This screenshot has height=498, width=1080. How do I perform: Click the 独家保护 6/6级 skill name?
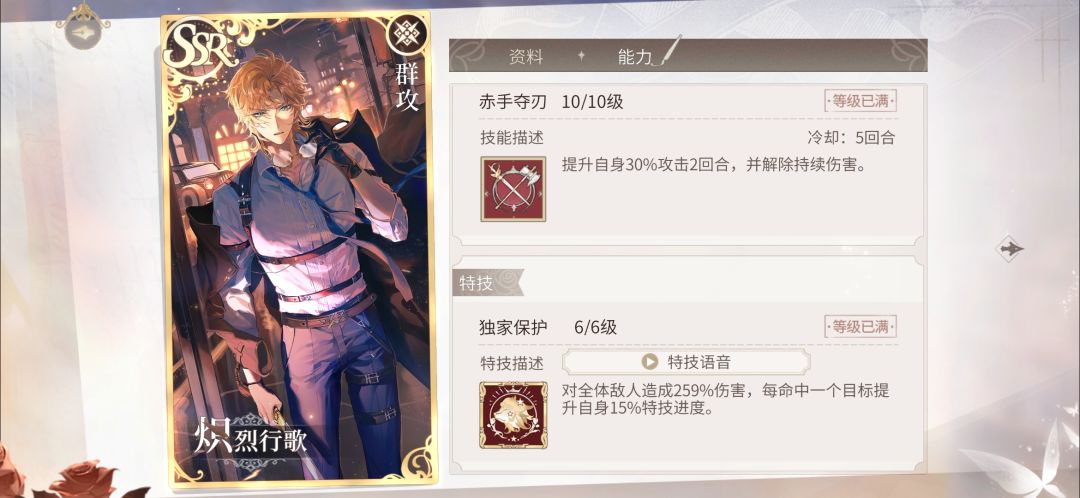548,328
